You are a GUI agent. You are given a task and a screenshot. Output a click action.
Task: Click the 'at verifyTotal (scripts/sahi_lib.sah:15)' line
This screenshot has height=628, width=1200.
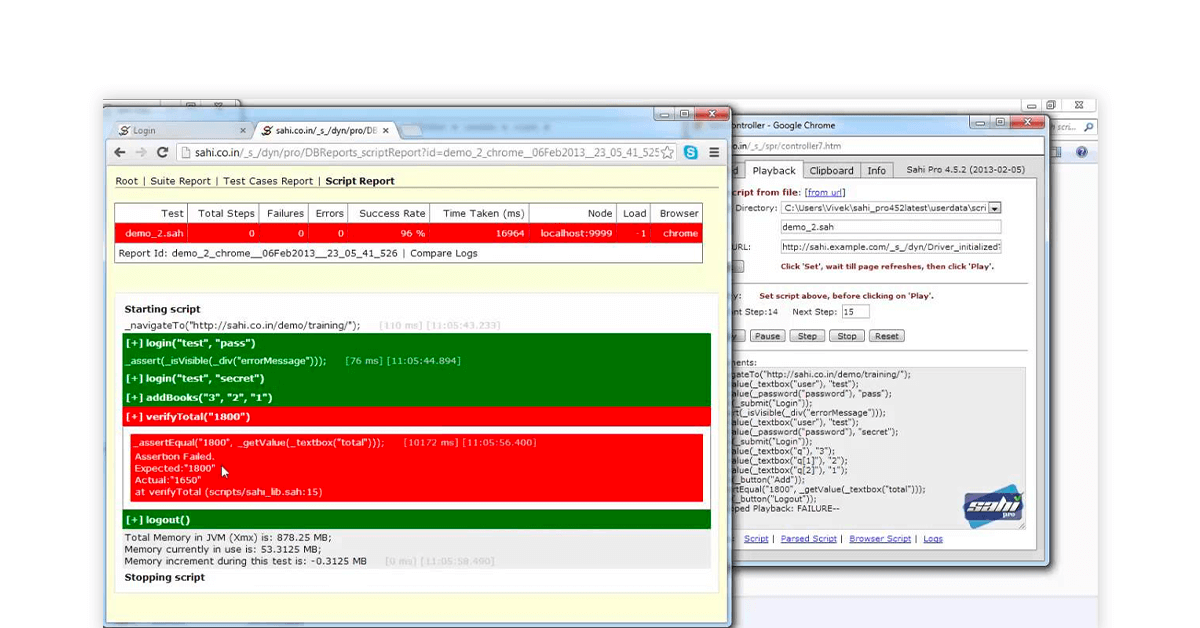tap(228, 492)
